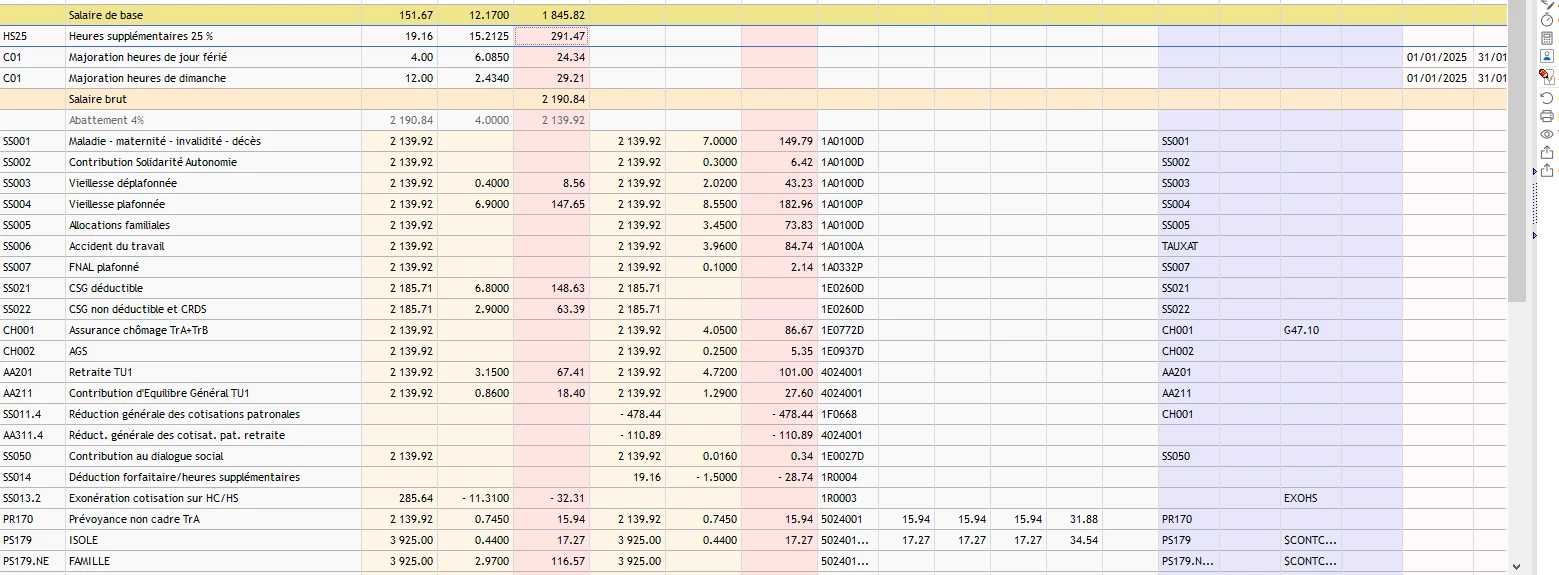1559x575 pixels.
Task: Toggle the eye preview icon
Action: [1547, 134]
